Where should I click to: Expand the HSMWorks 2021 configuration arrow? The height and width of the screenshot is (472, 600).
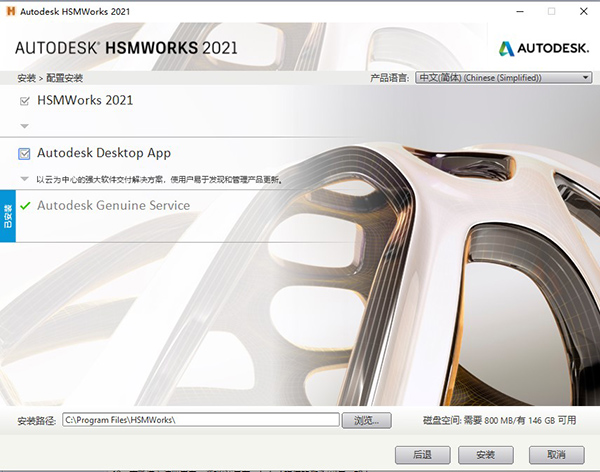click(25, 126)
